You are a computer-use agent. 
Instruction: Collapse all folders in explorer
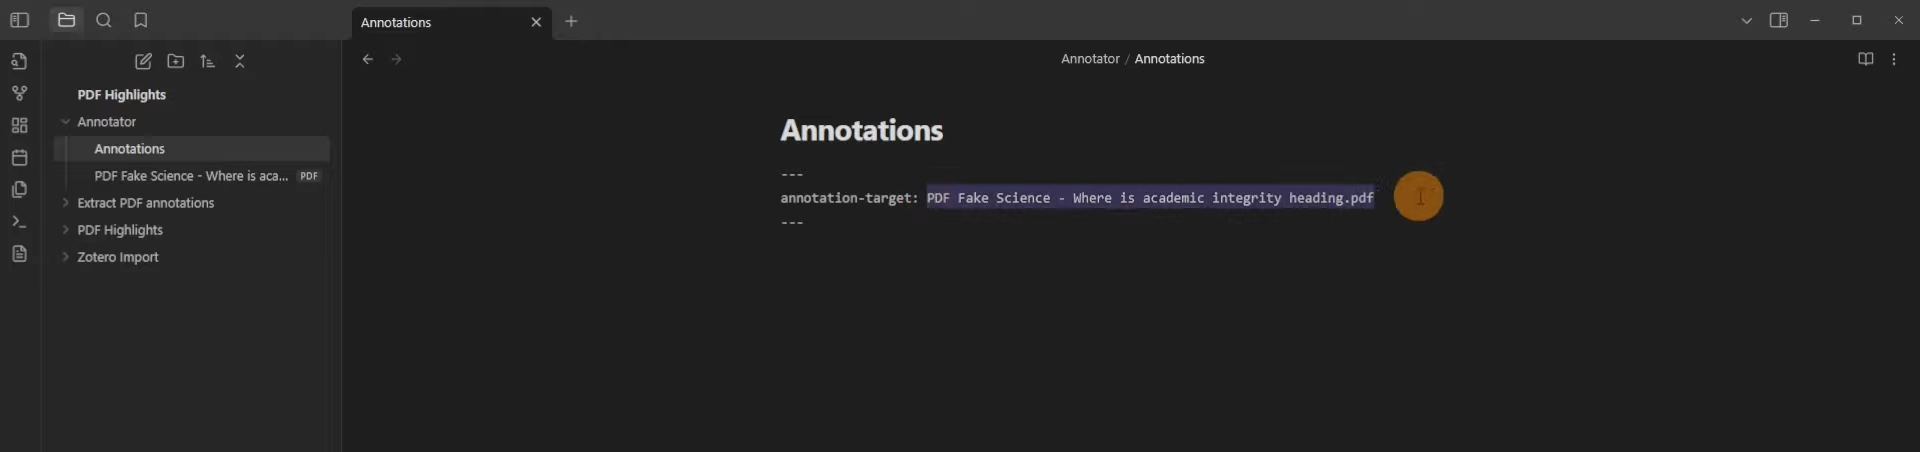pos(239,61)
